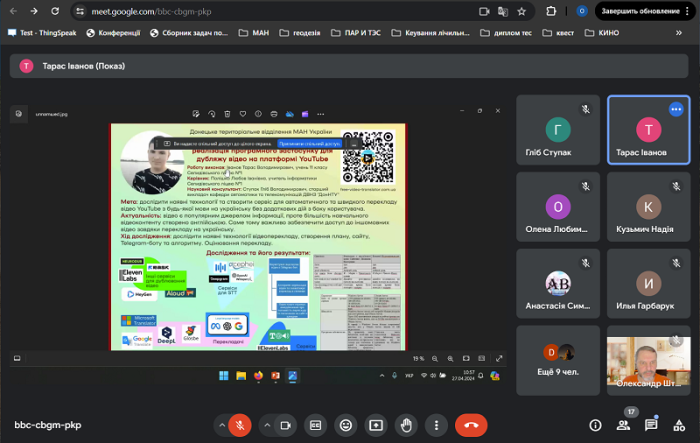This screenshot has width=700, height=443.
Task: Open the "Конференції" bookmark
Action: coord(113,32)
